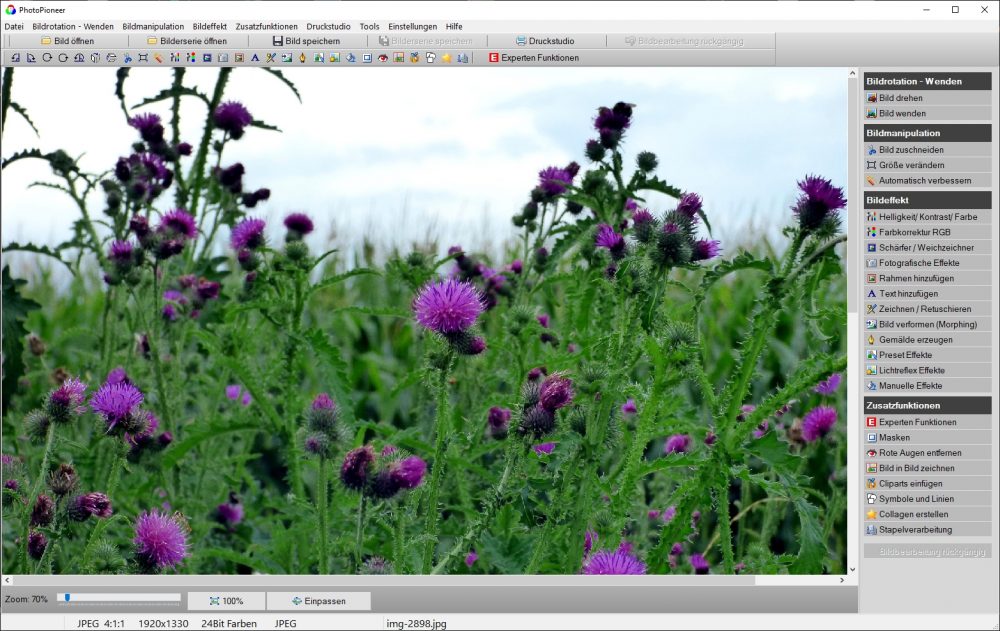Screen dimensions: 1000x631
Task: Click the red-eye removal icon in the toolbar
Action: click(383, 58)
